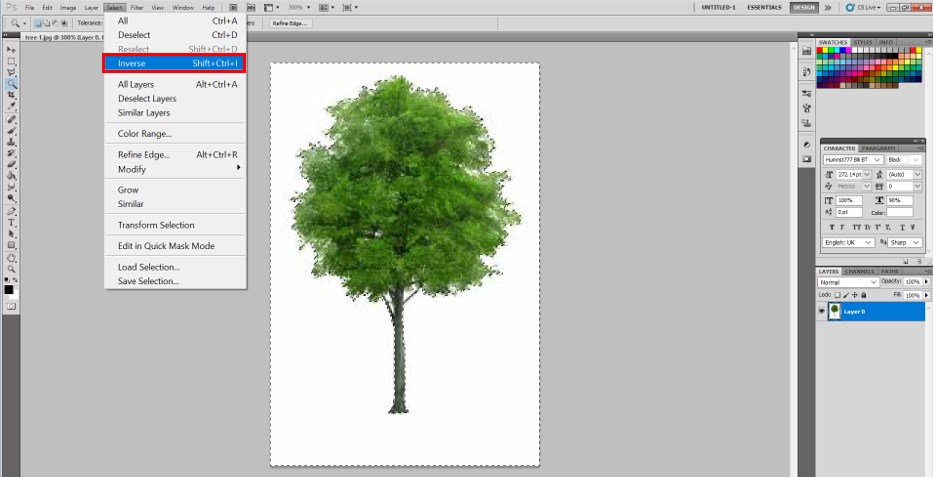This screenshot has width=933, height=477.
Task: Select the Zoom tool in the toolbox
Action: pos(11,269)
